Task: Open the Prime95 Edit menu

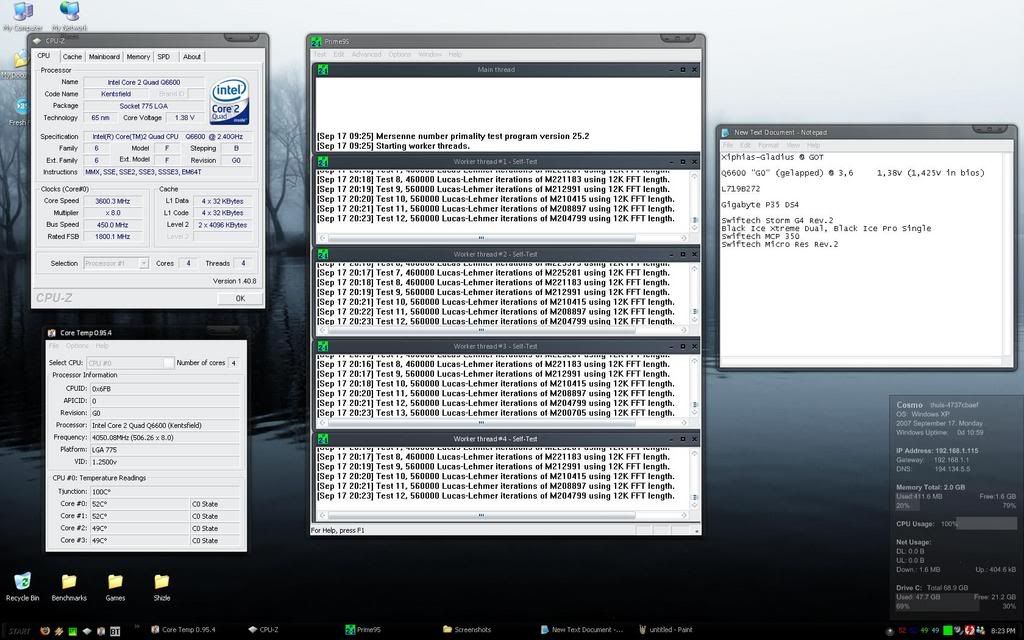Action: coord(339,54)
